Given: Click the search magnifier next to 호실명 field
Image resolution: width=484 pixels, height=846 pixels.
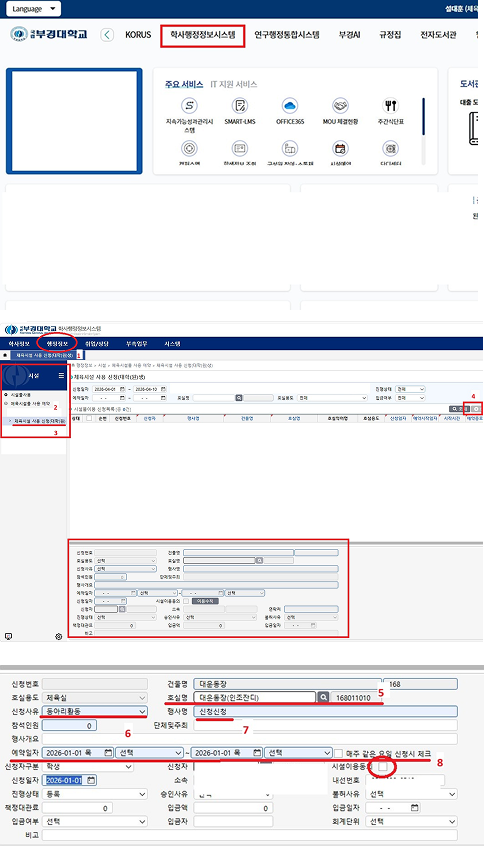Looking at the screenshot, I should pyautogui.click(x=323, y=698).
